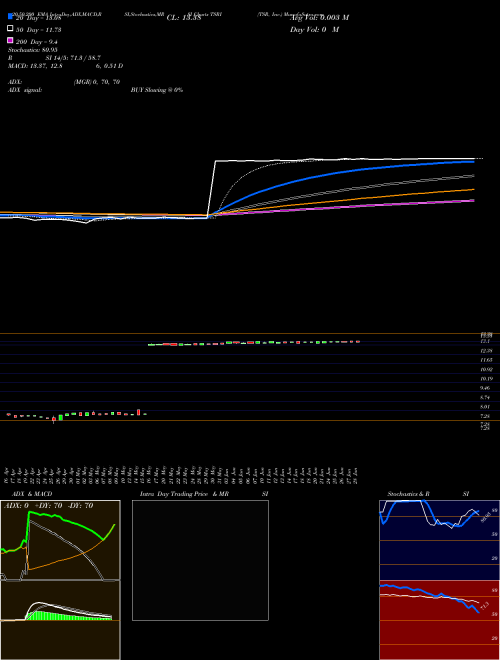Click the 'CL: 13.38' close price text
Image resolution: width=500 pixels, height=660 pixels.
pos(184,18)
